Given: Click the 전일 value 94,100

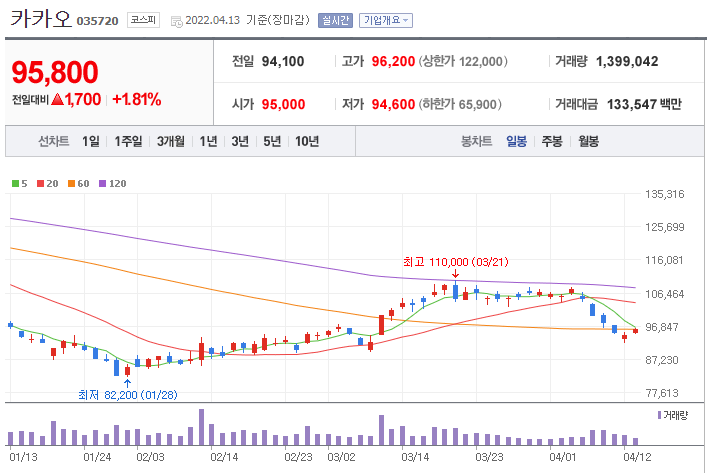Looking at the screenshot, I should coord(283,61).
